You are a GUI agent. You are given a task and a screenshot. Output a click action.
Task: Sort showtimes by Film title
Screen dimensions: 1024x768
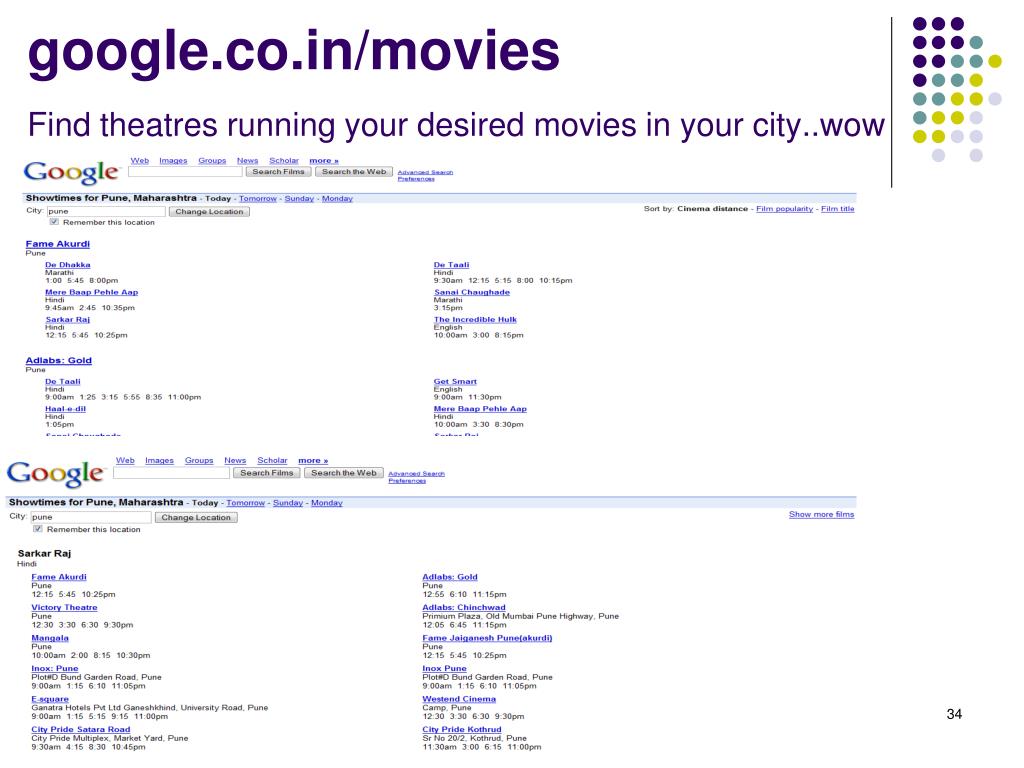(x=837, y=209)
